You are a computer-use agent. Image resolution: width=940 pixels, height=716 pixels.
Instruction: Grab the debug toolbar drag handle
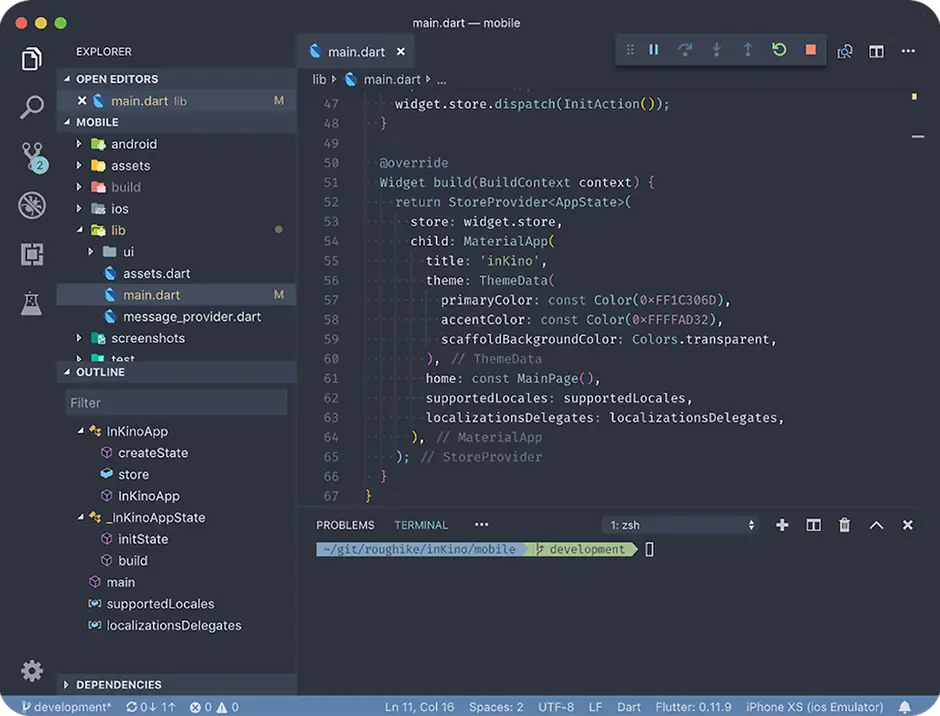coord(630,50)
